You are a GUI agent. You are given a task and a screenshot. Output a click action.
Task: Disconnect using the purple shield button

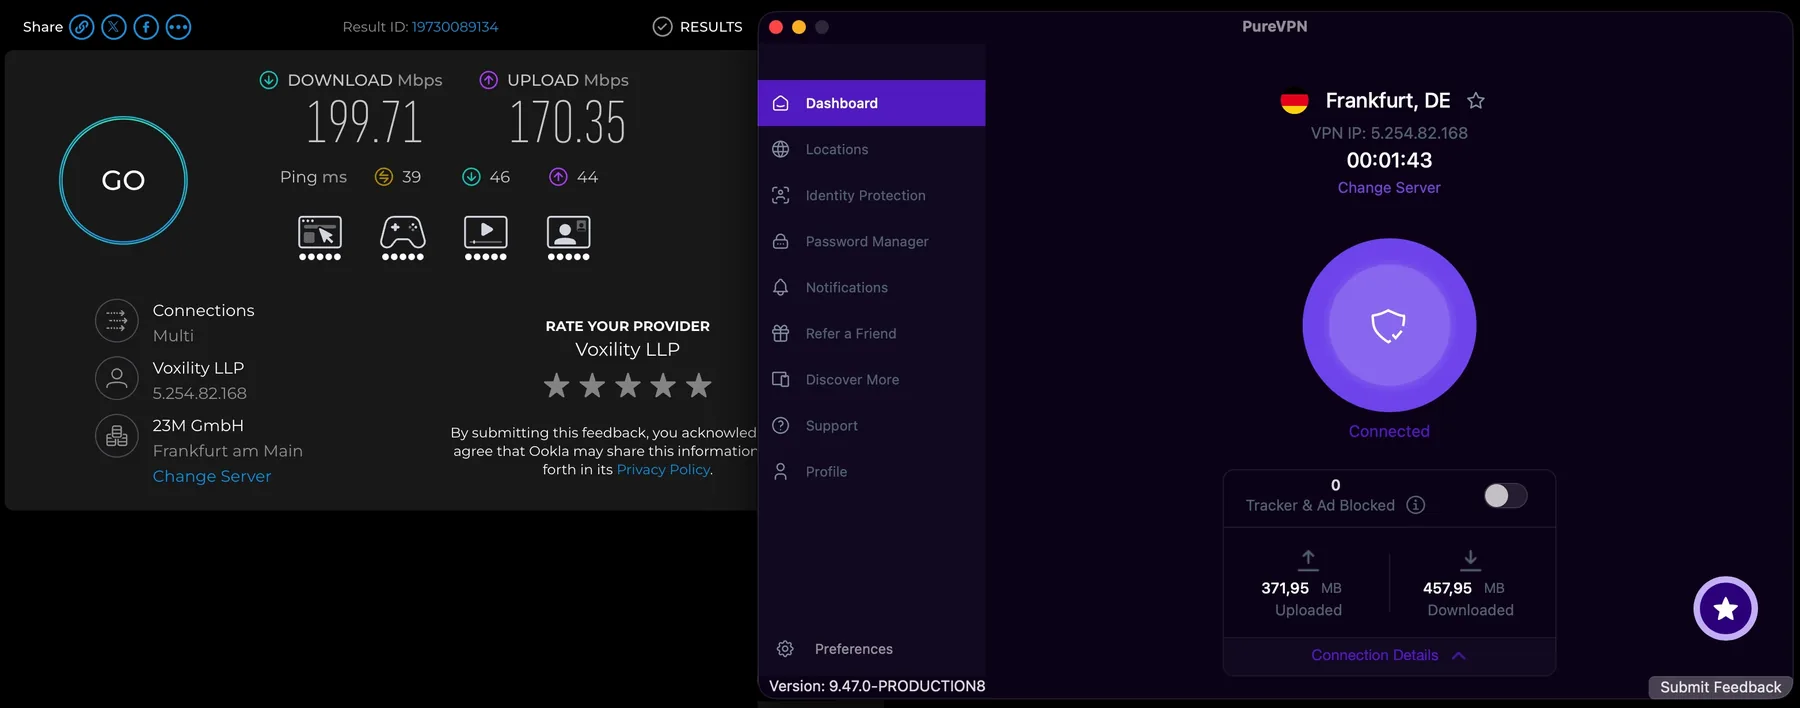[1389, 325]
